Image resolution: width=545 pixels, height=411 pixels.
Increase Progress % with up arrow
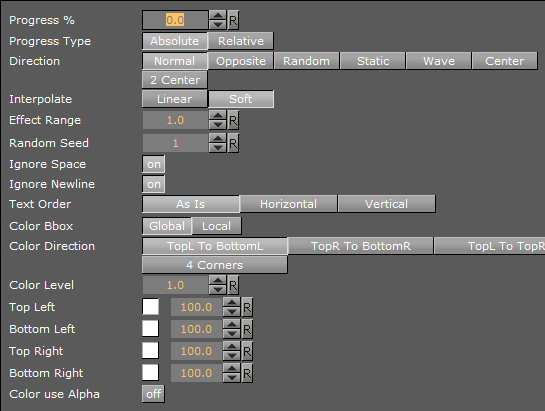pos(218,16)
